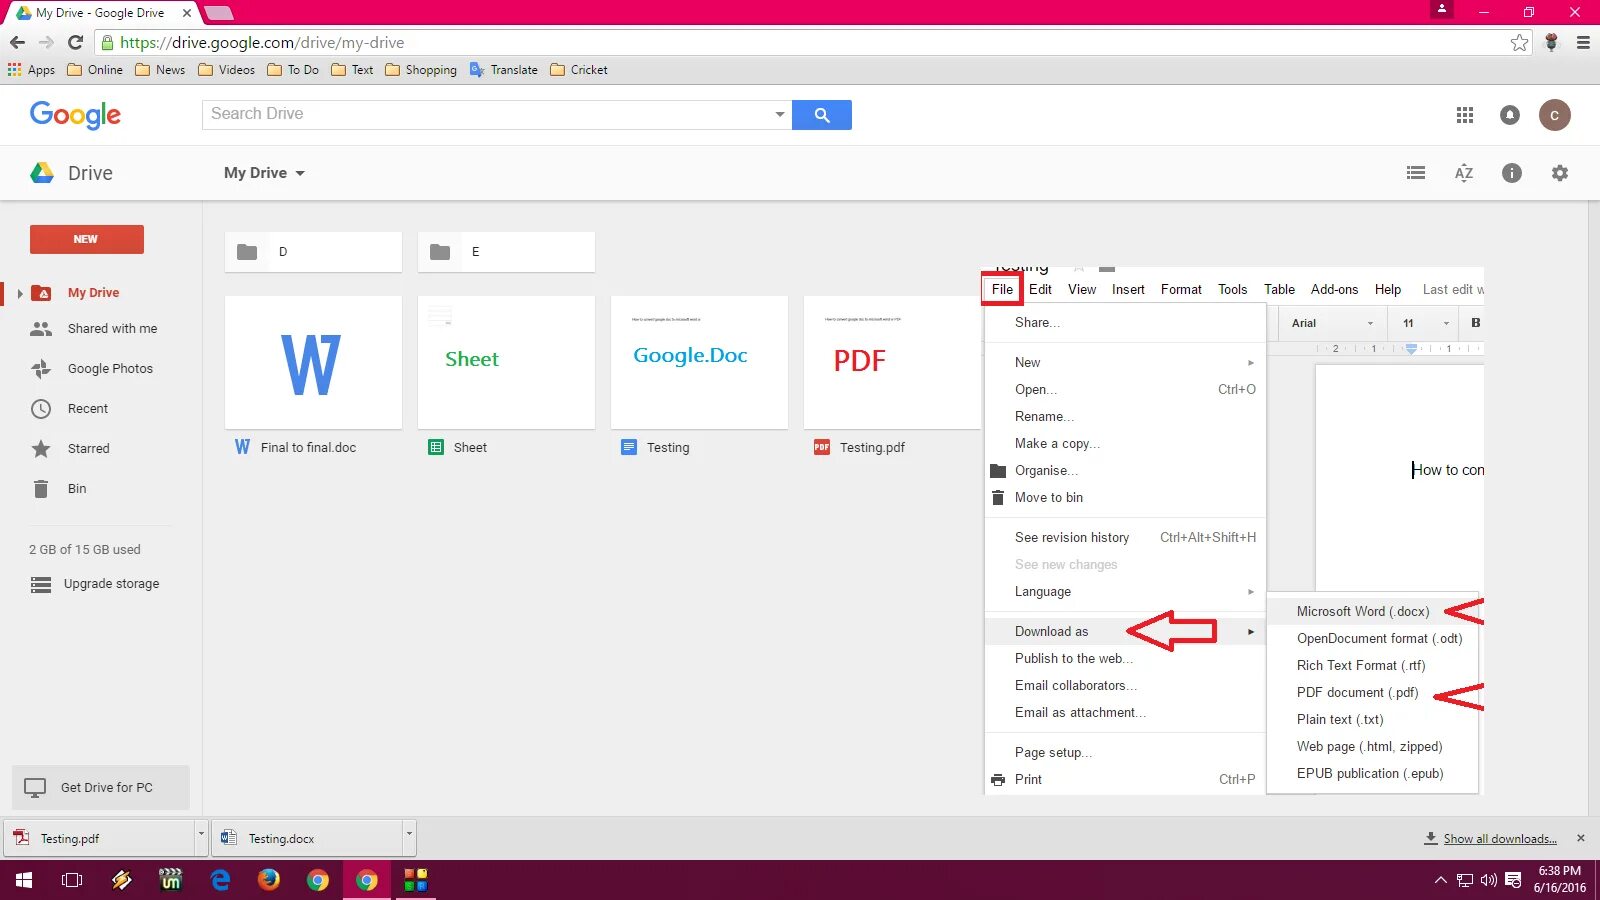Open the Translate bookmark

pos(504,70)
